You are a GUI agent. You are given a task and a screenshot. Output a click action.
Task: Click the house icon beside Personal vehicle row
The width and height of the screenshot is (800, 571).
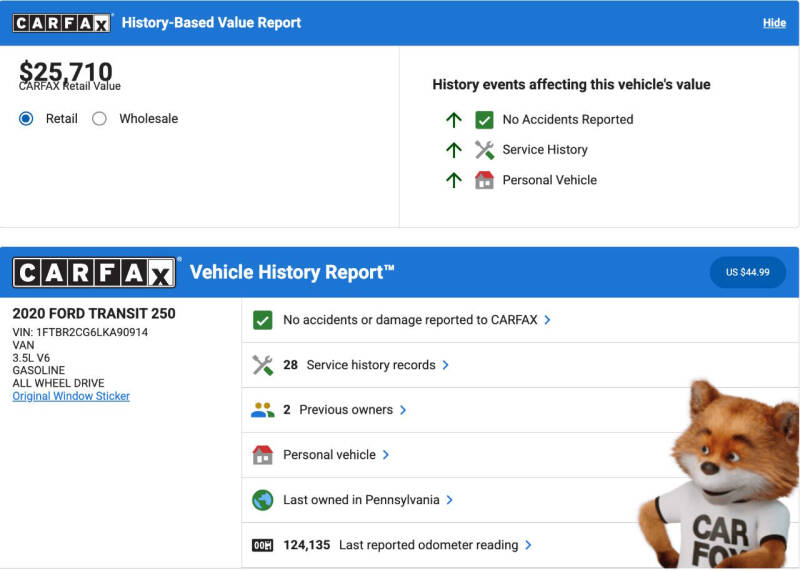(x=262, y=455)
